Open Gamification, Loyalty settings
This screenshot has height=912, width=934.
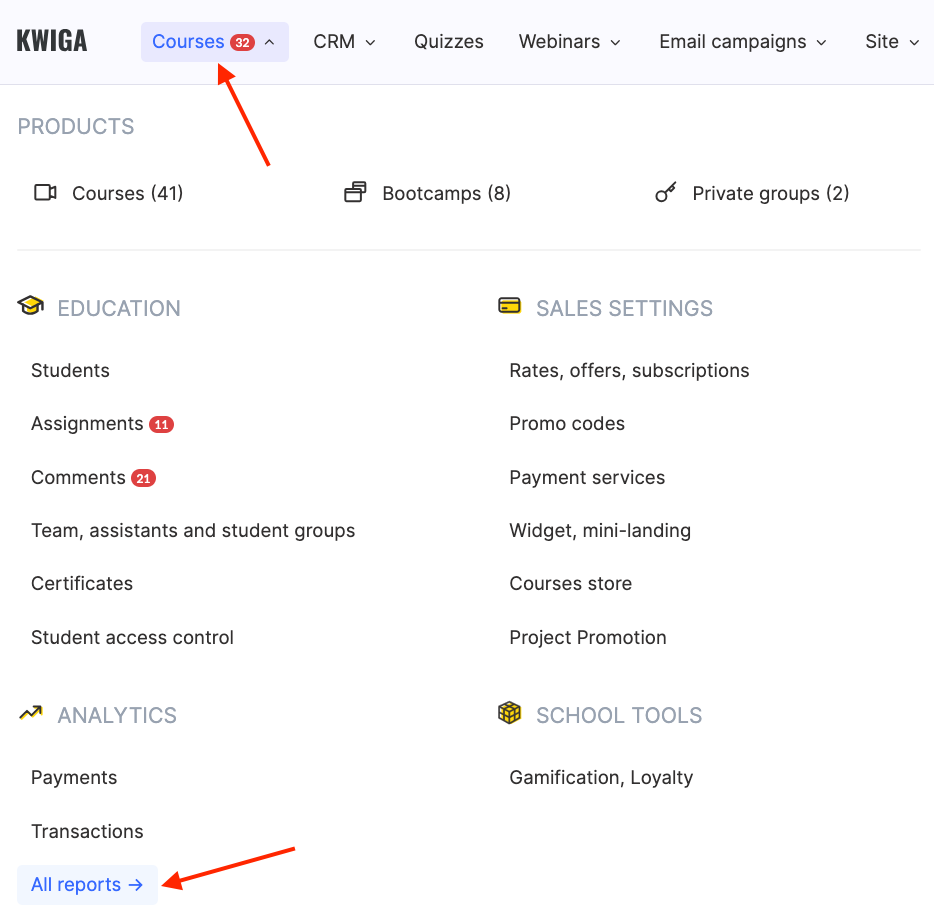(x=601, y=778)
